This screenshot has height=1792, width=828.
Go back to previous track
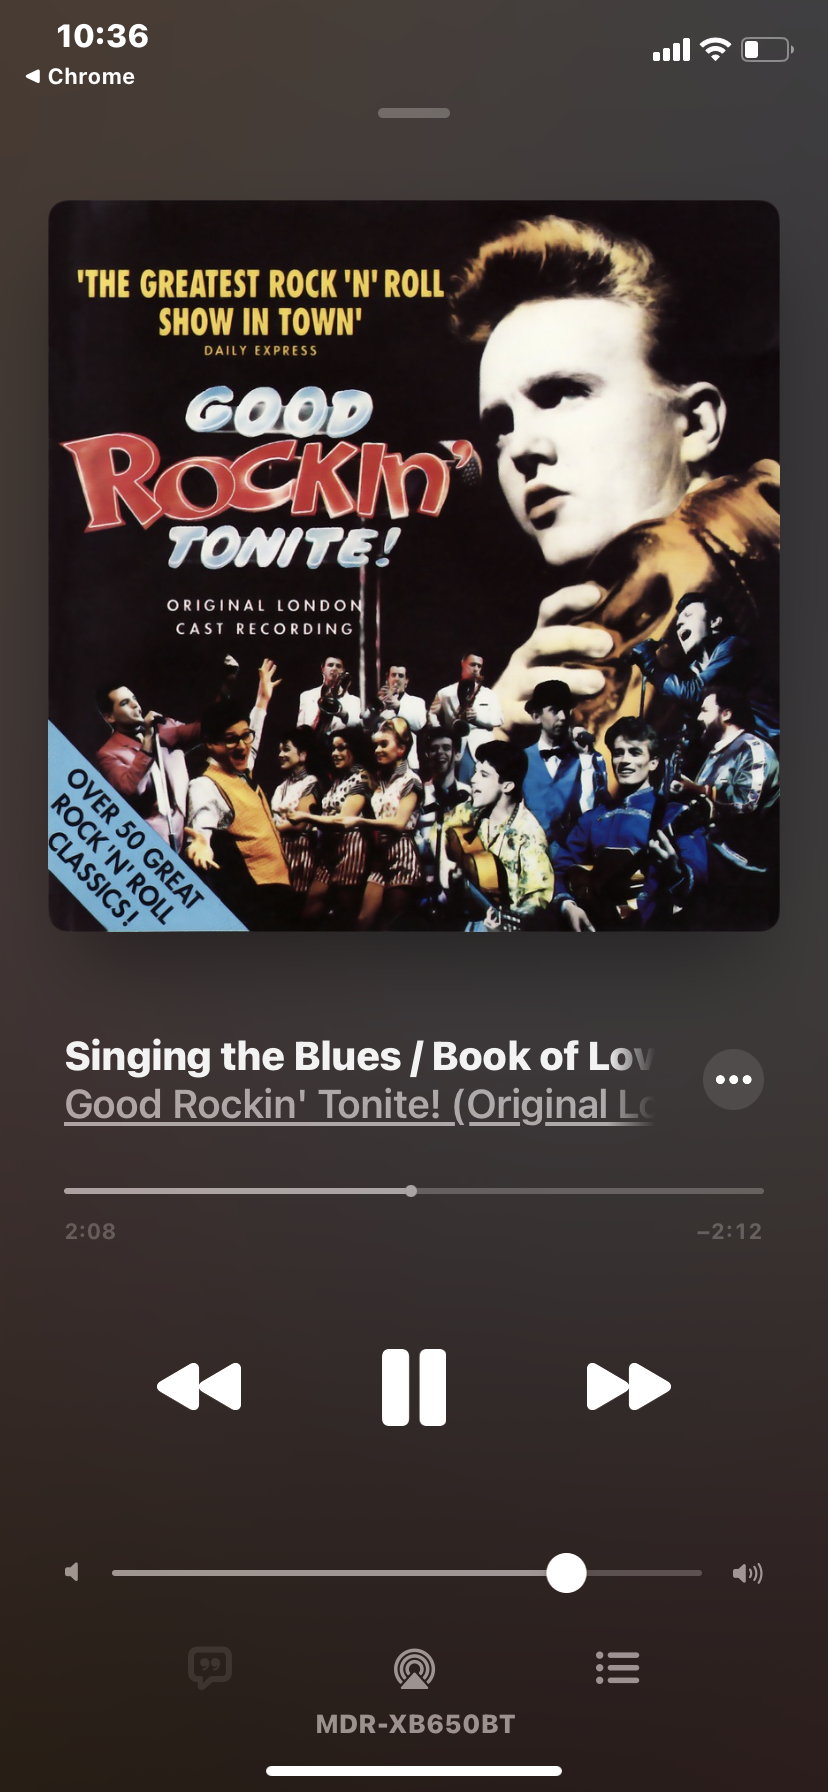click(x=199, y=1387)
